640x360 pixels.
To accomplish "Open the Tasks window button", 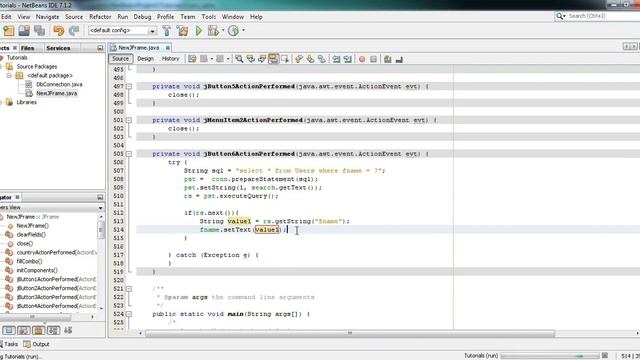I will 9,344.
